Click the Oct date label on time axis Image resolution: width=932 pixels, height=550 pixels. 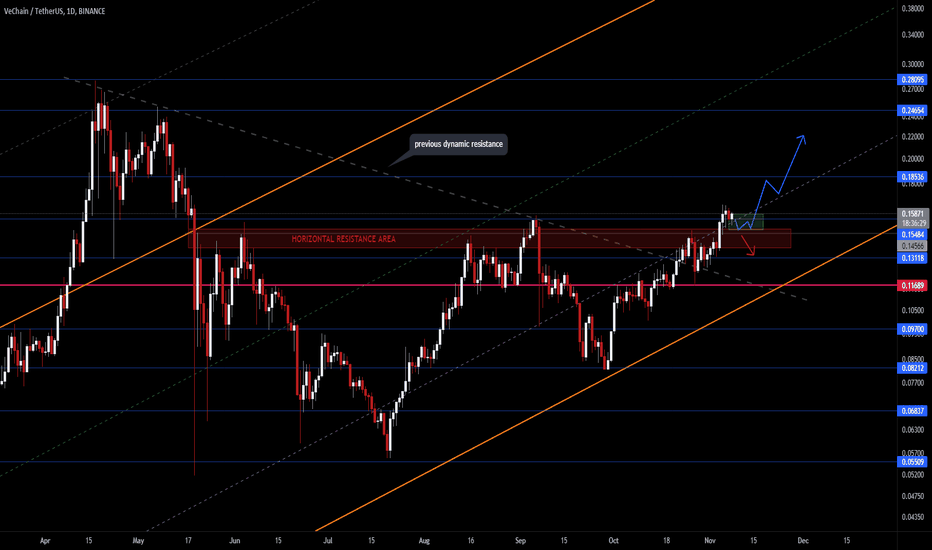click(613, 540)
